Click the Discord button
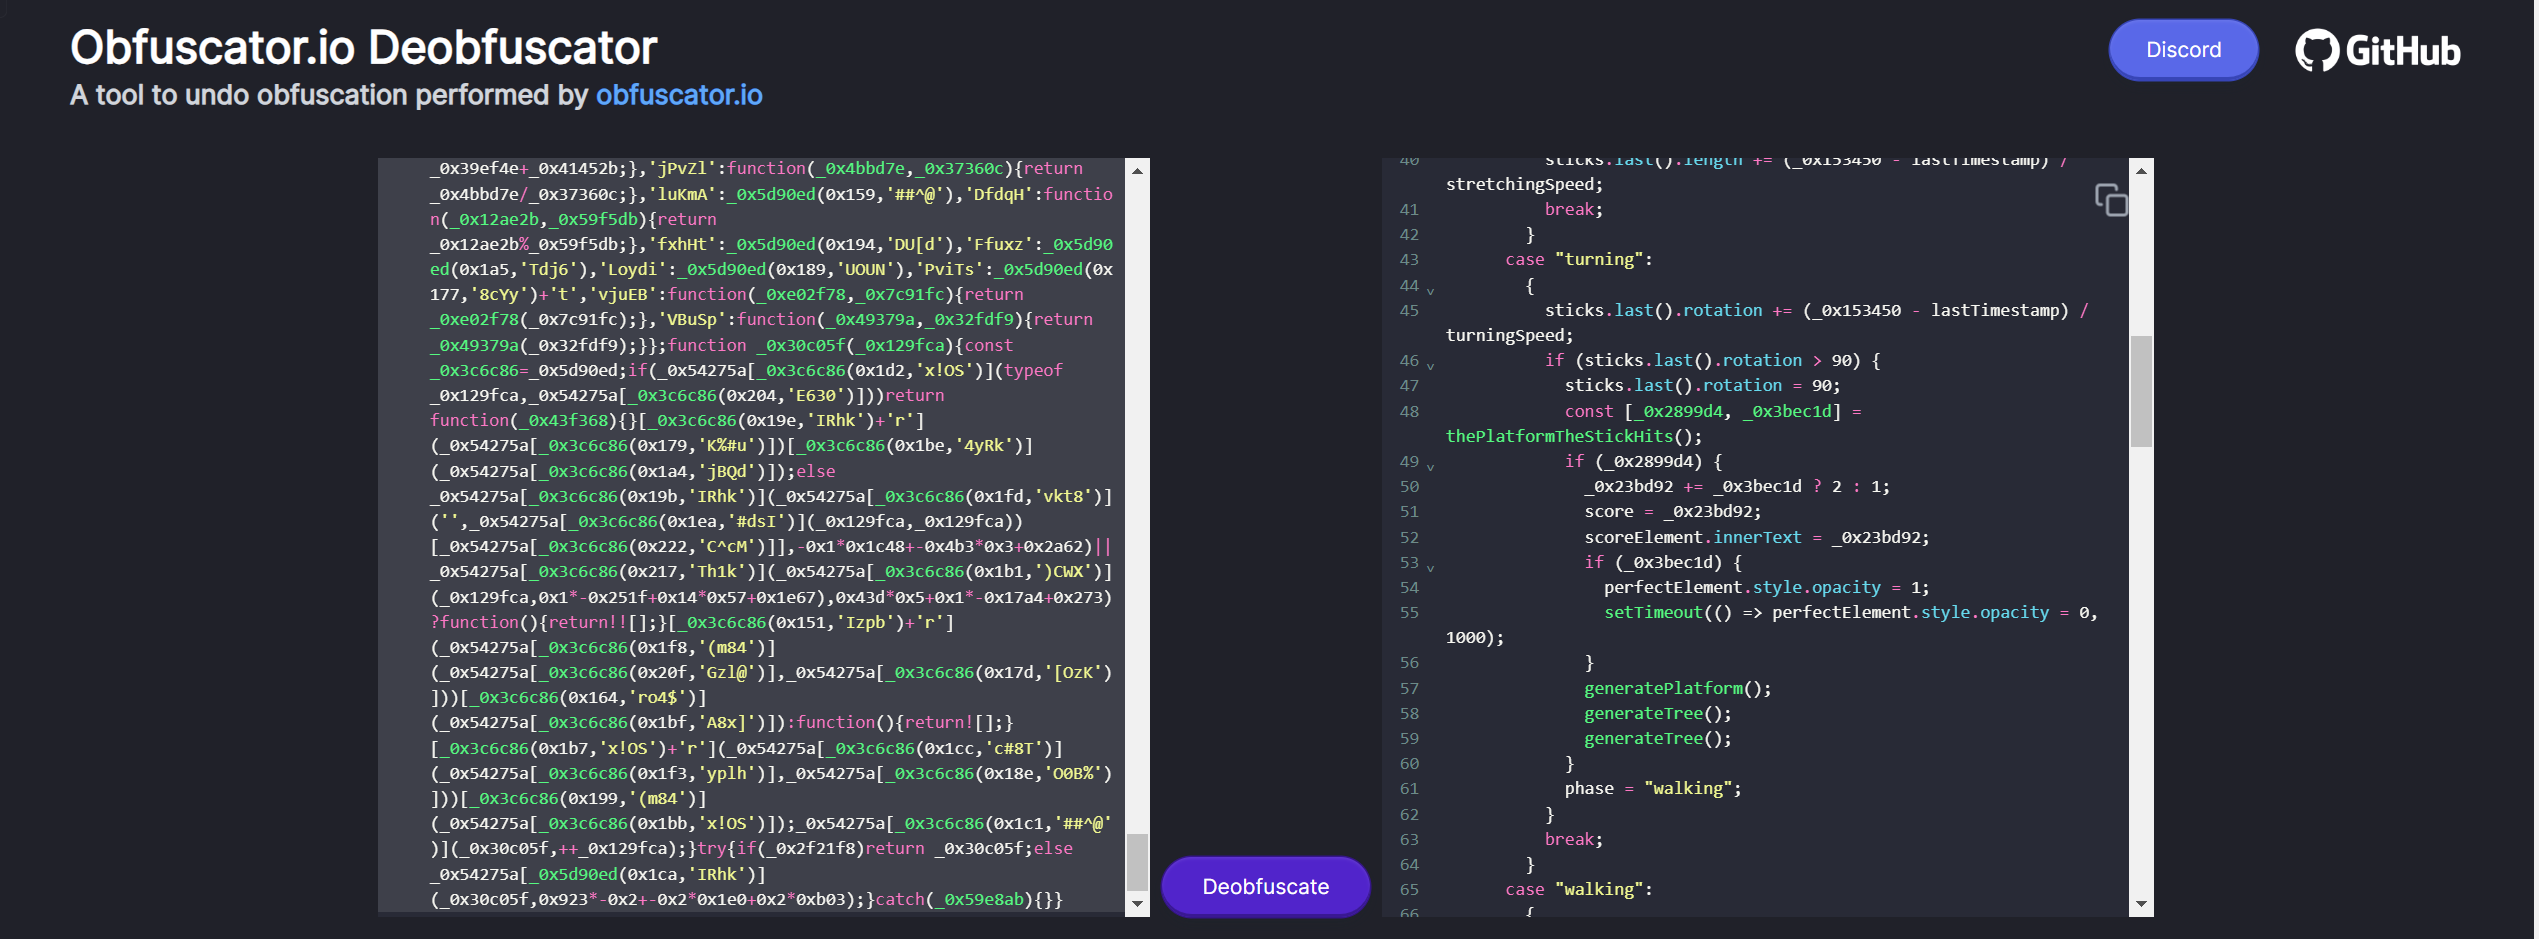 coord(2183,50)
